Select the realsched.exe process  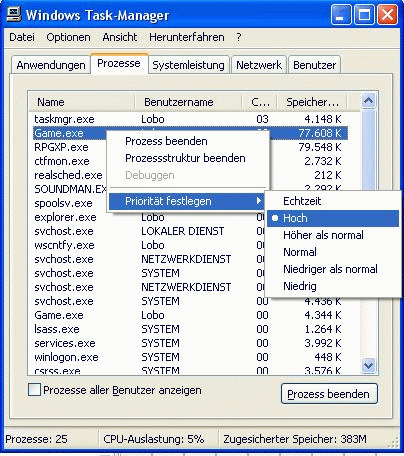click(68, 175)
